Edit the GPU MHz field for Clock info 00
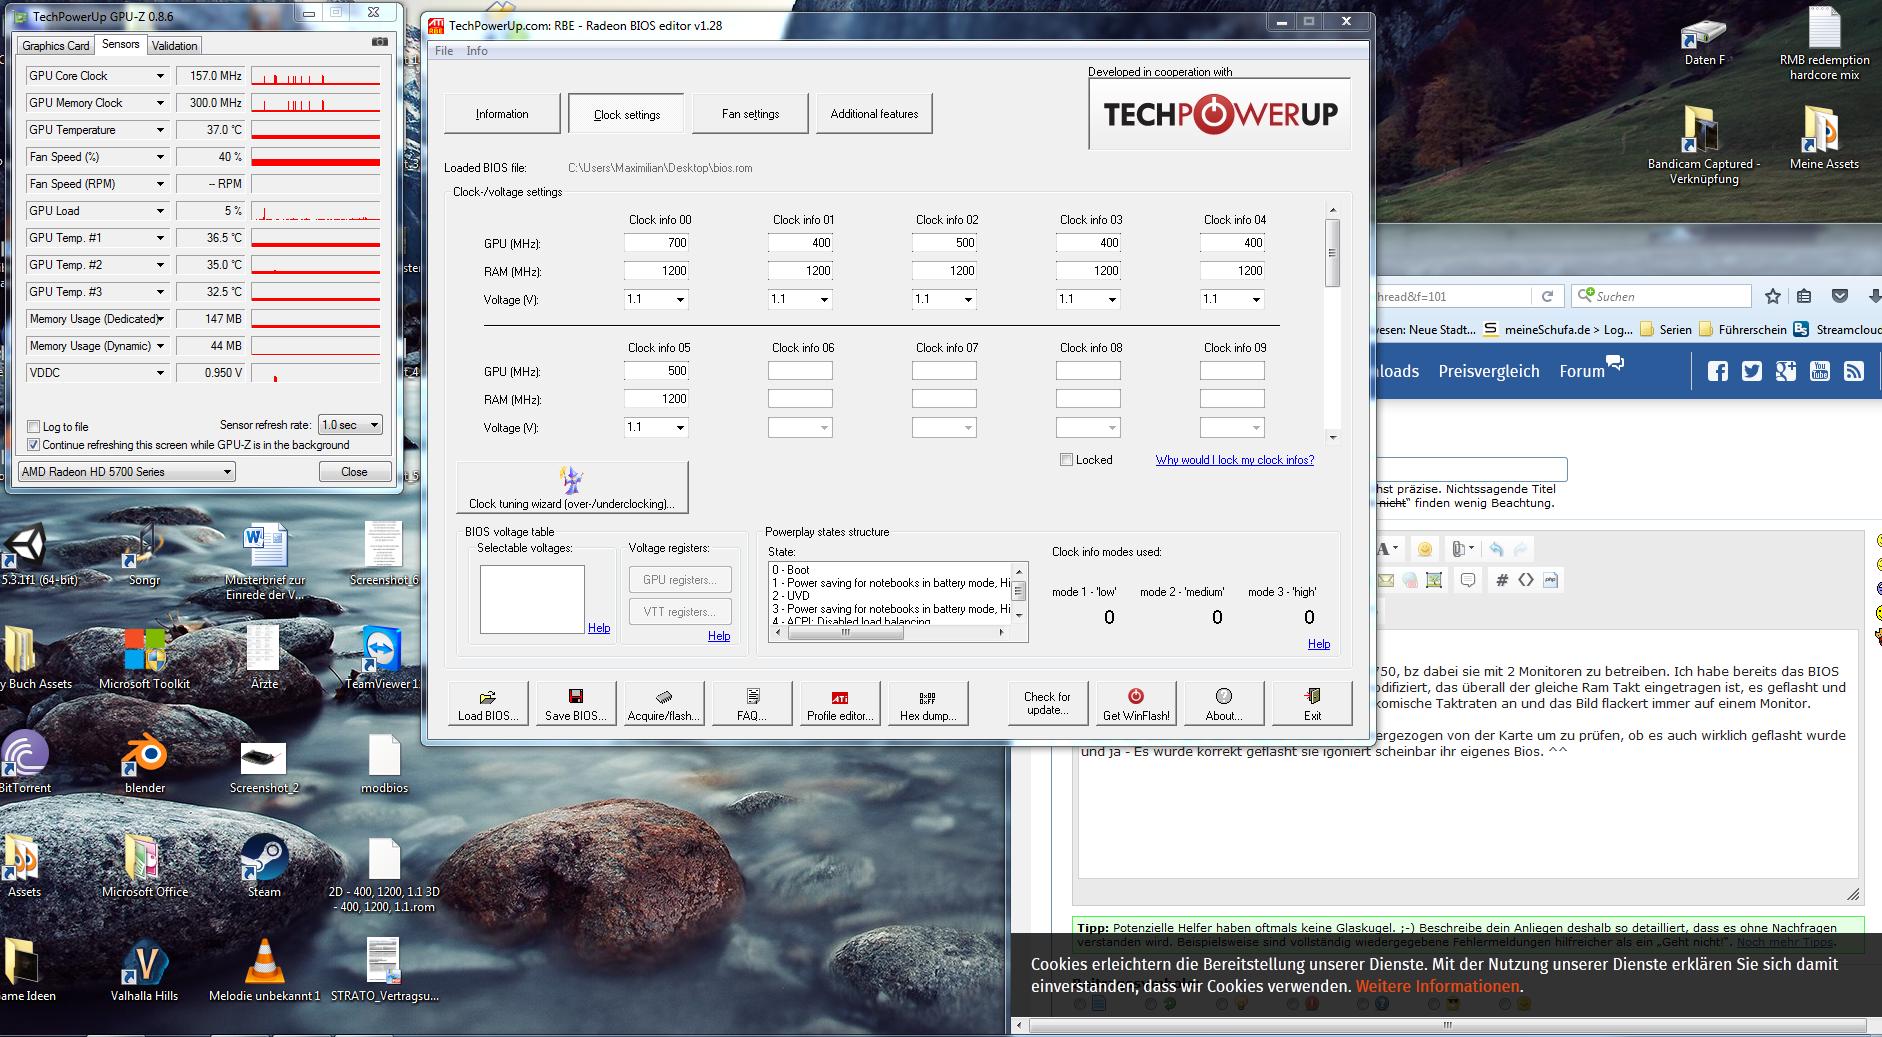Image resolution: width=1882 pixels, height=1037 pixels. (x=656, y=243)
